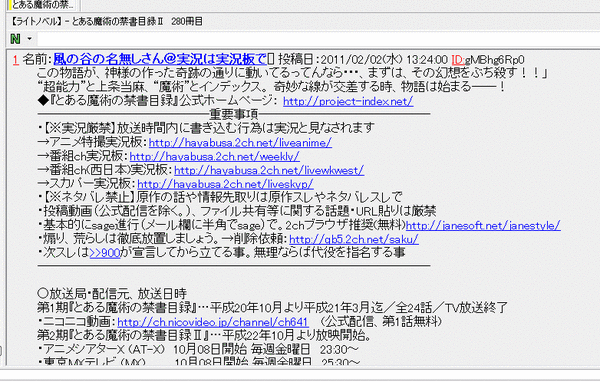This screenshot has width=600, height=382.
Task: Open poster name 風の谷の名無しさん@実況は実況板で
Action: [160, 59]
